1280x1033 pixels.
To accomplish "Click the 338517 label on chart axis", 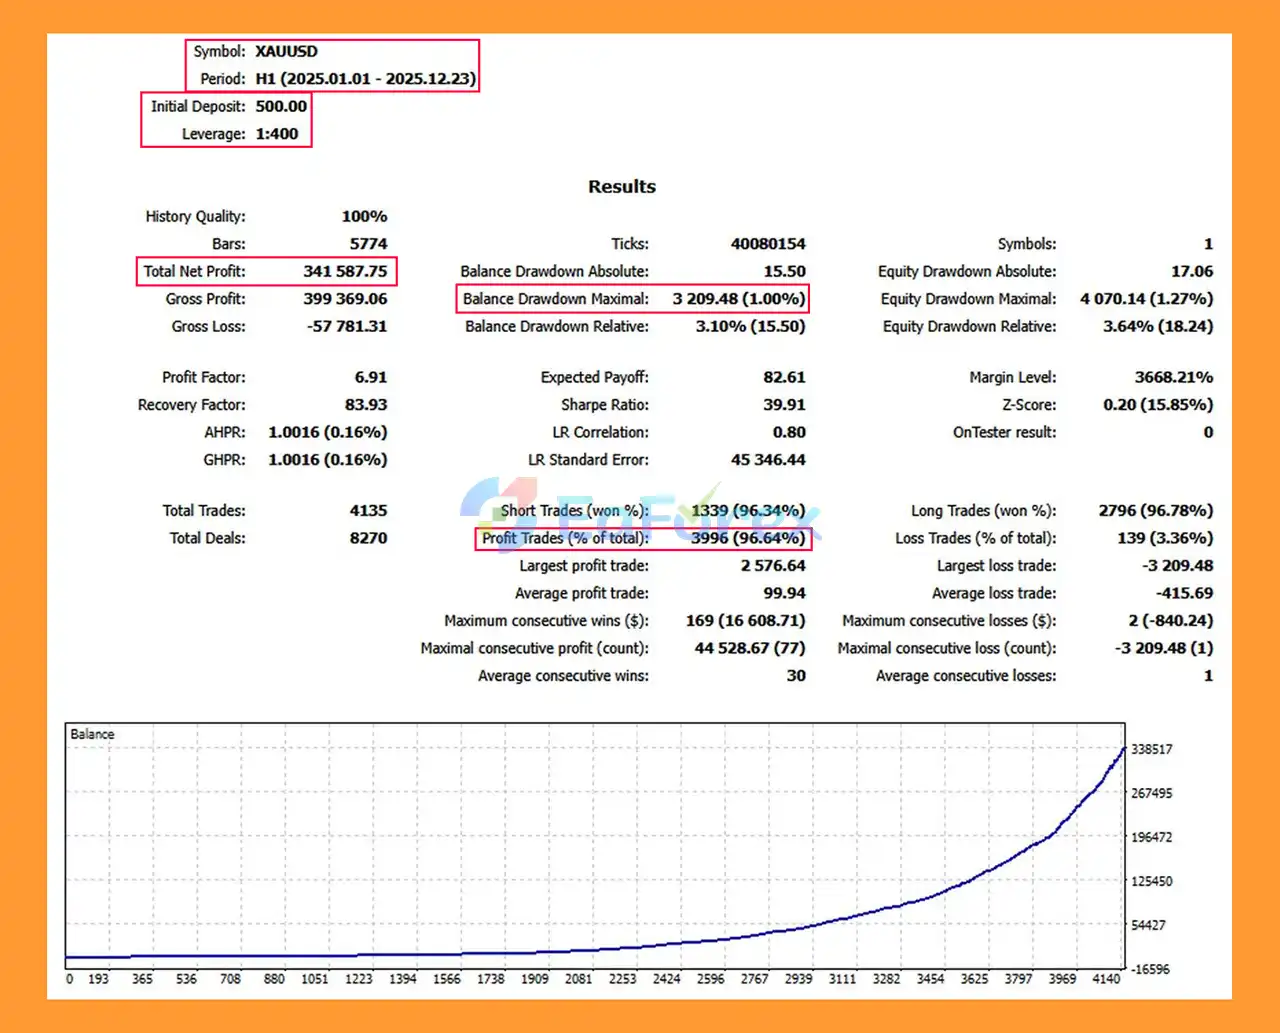I will (x=1151, y=749).
